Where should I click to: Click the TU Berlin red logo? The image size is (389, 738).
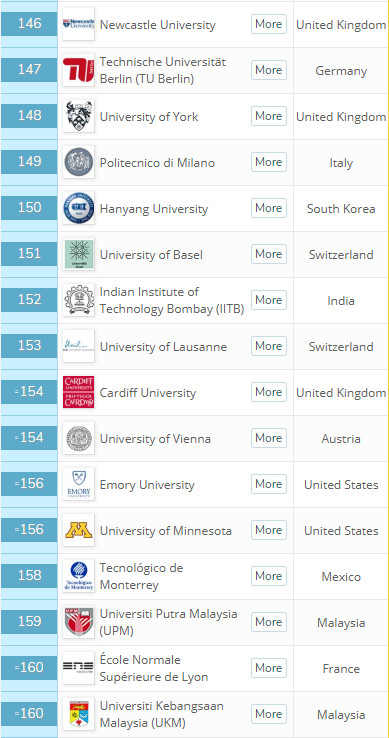coord(79,70)
